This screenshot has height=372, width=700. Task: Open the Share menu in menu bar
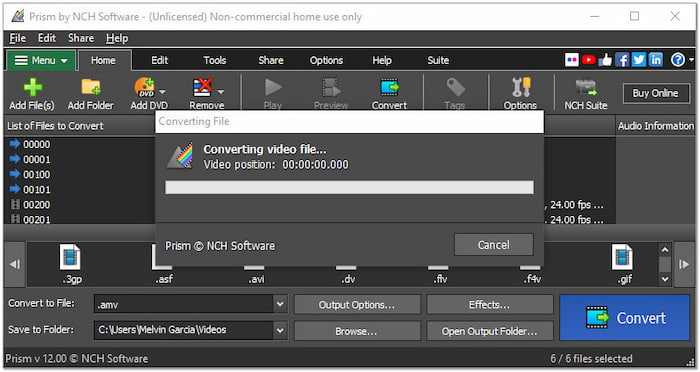point(81,38)
